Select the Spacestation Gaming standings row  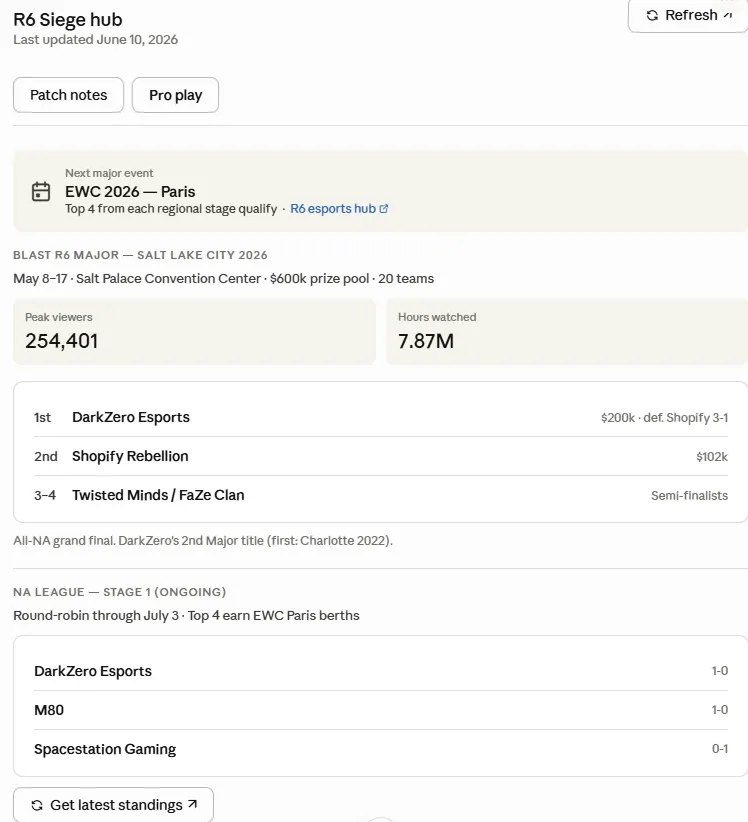(x=381, y=749)
